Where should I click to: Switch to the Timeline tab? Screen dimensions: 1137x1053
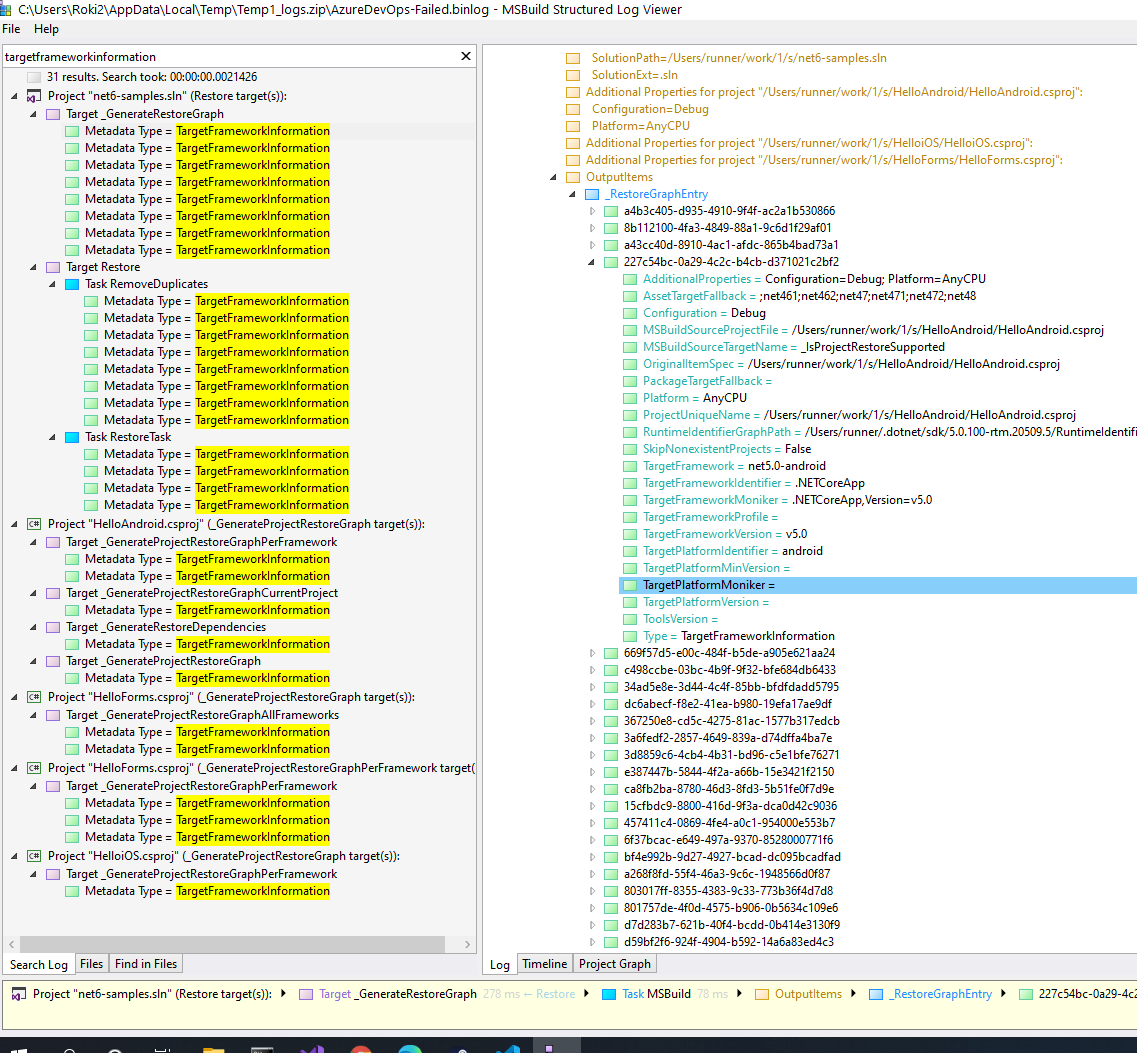click(545, 964)
